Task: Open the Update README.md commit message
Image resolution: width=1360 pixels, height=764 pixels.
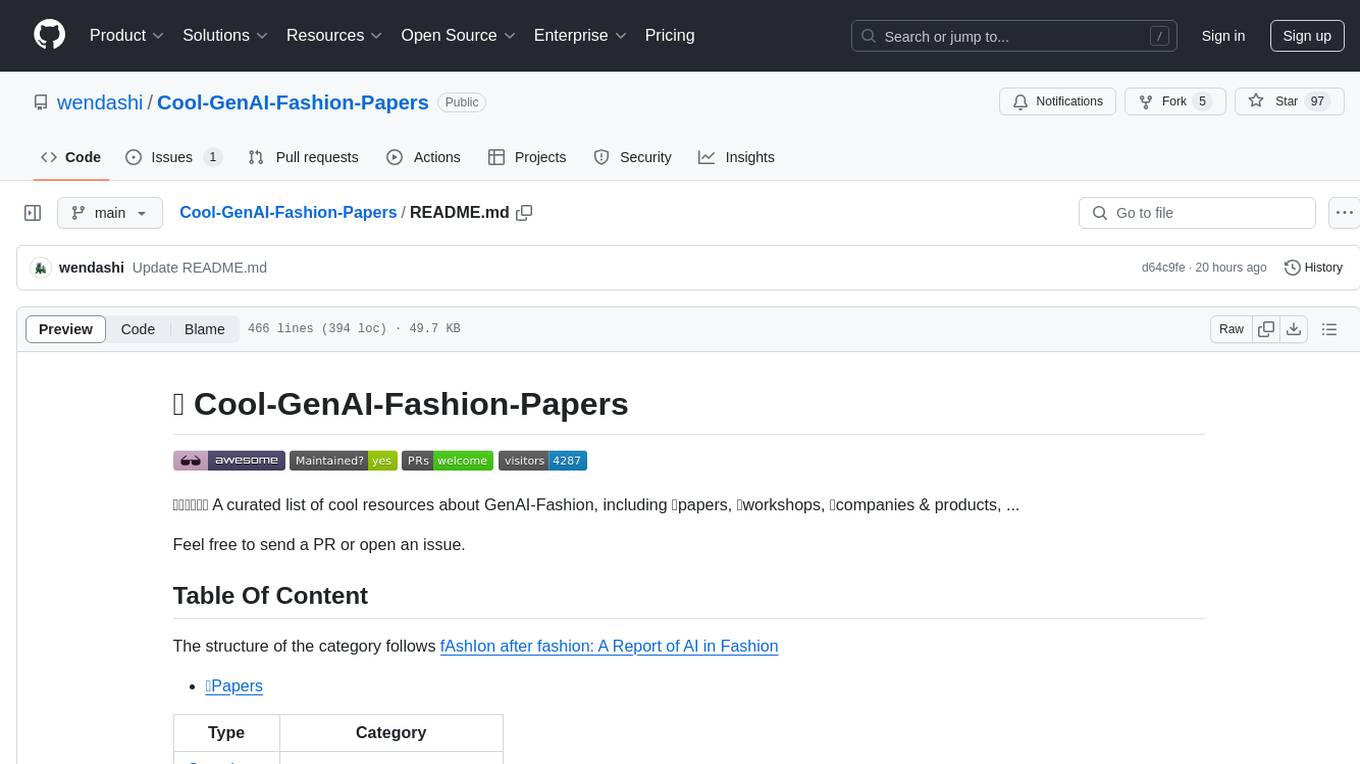Action: (x=199, y=268)
